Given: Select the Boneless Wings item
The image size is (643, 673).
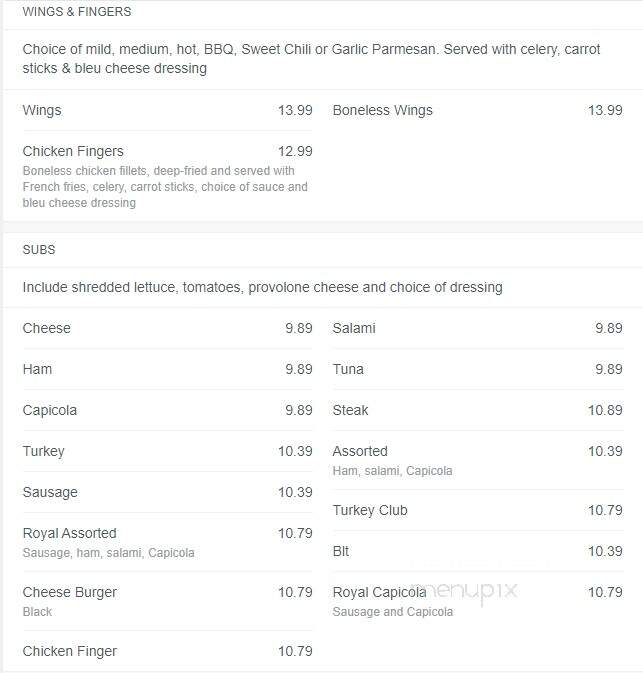Looking at the screenshot, I should (x=477, y=110).
